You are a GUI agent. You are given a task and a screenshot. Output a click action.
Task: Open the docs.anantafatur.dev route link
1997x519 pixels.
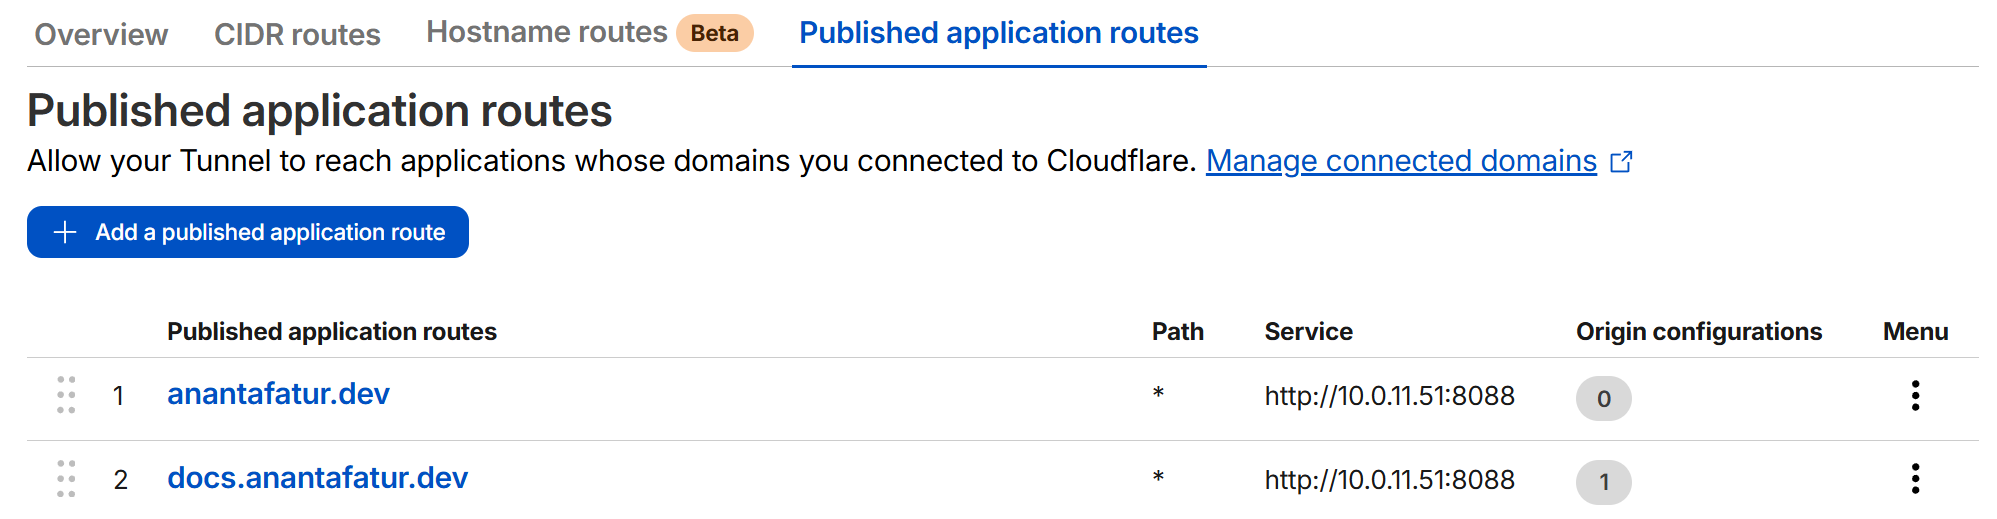click(x=317, y=478)
